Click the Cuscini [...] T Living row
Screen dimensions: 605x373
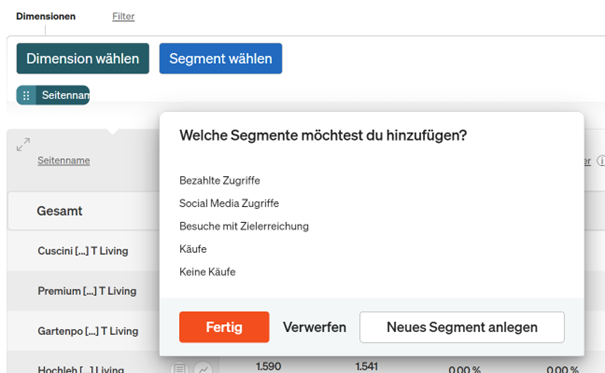(x=83, y=251)
